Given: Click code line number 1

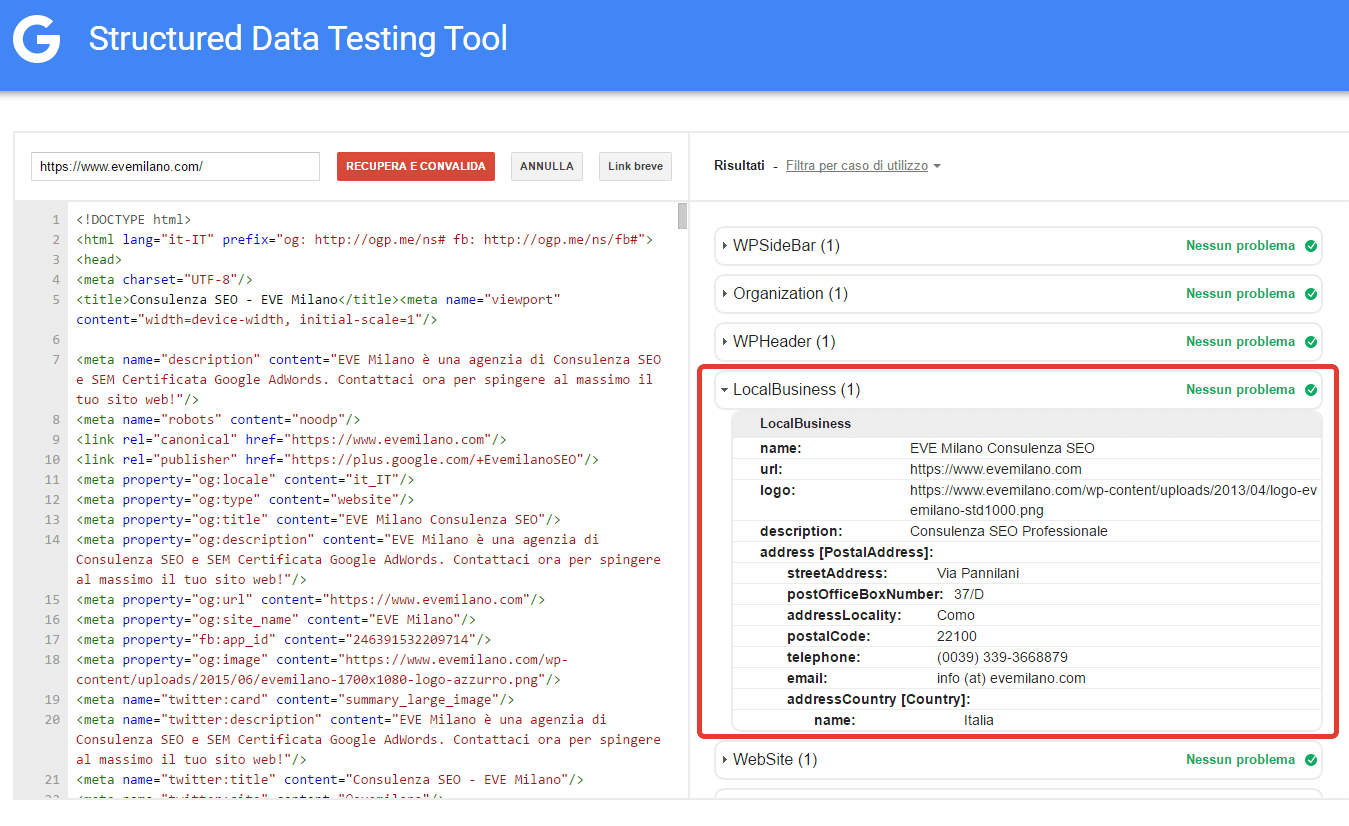Looking at the screenshot, I should [x=56, y=220].
